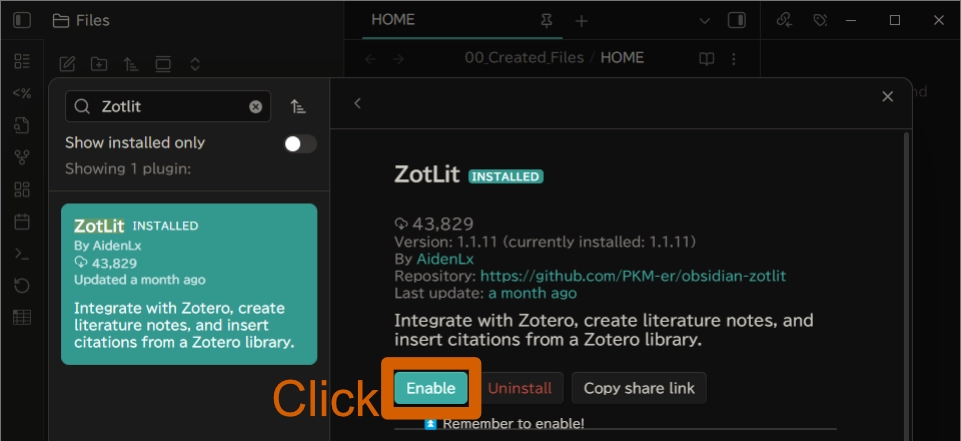
Task: Toggle the right sidebar panel
Action: [x=736, y=20]
